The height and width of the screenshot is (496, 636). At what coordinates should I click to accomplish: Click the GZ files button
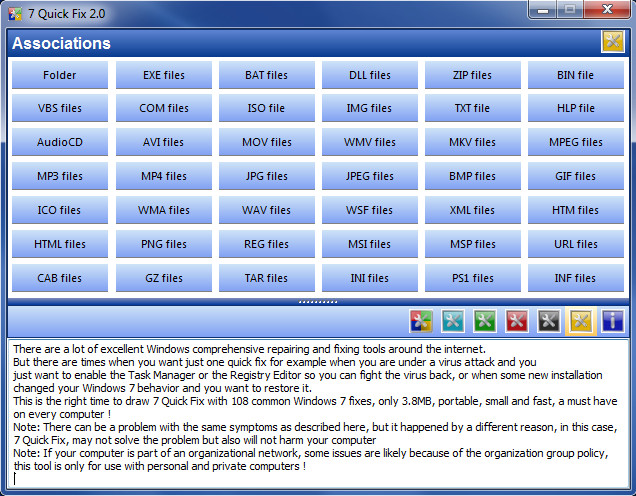(164, 279)
